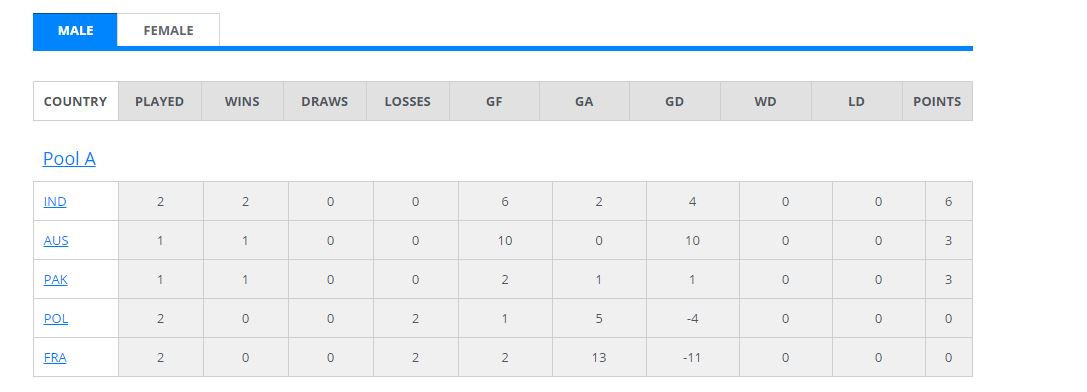Click the PLAYED column header
This screenshot has width=1087, height=392.
[x=159, y=101]
